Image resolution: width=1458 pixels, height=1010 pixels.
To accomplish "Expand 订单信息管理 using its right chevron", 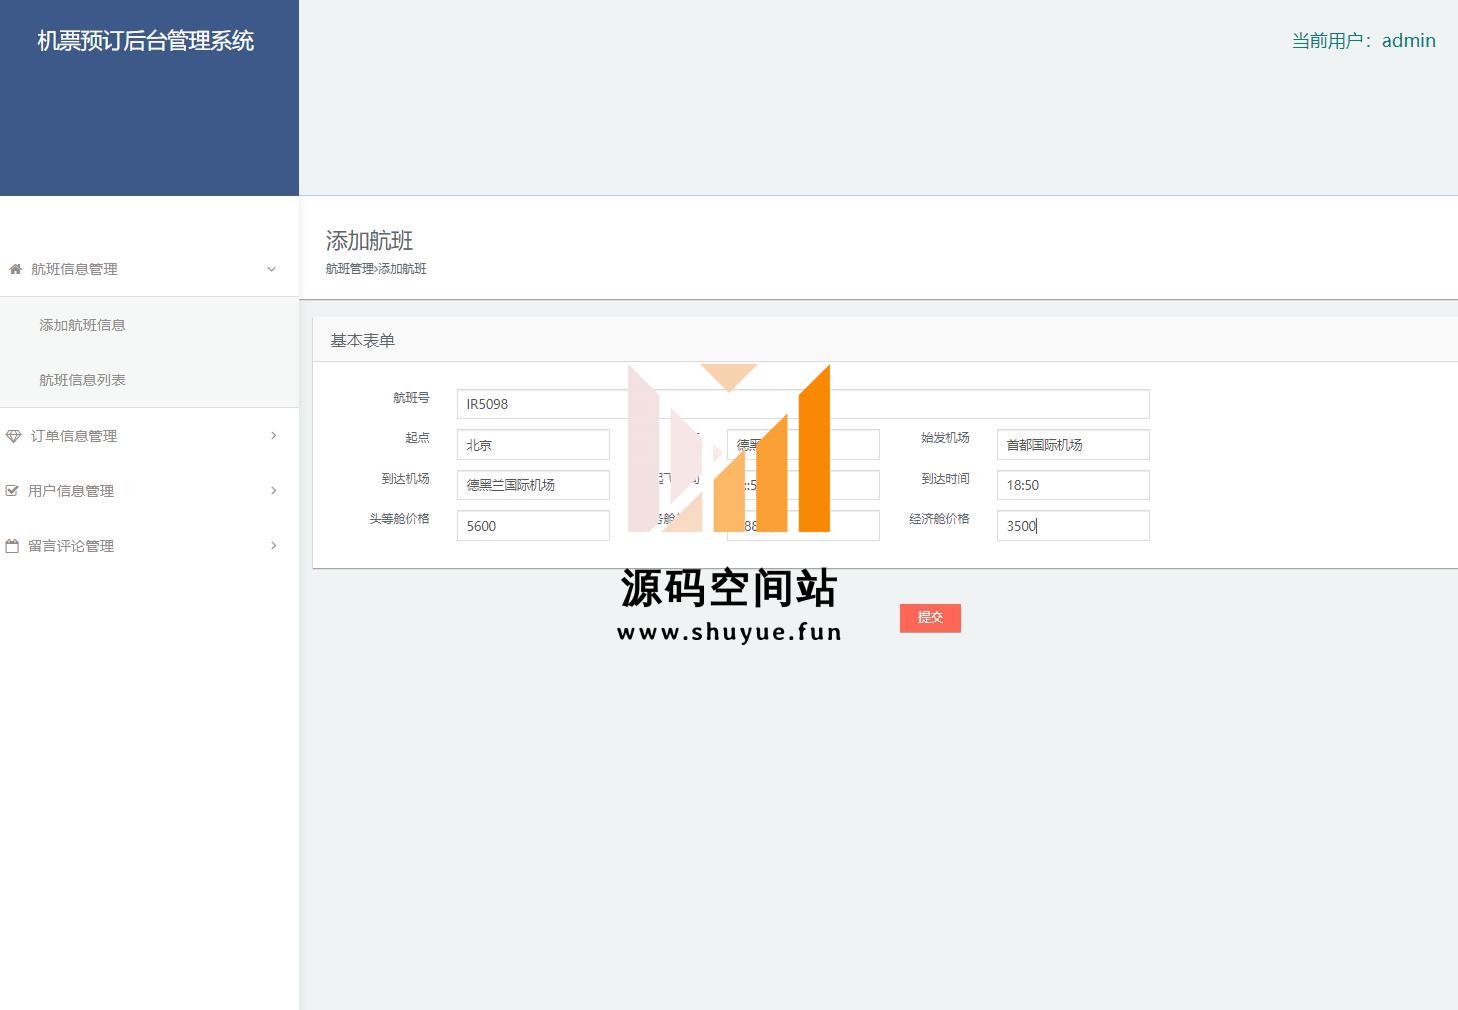I will (273, 436).
